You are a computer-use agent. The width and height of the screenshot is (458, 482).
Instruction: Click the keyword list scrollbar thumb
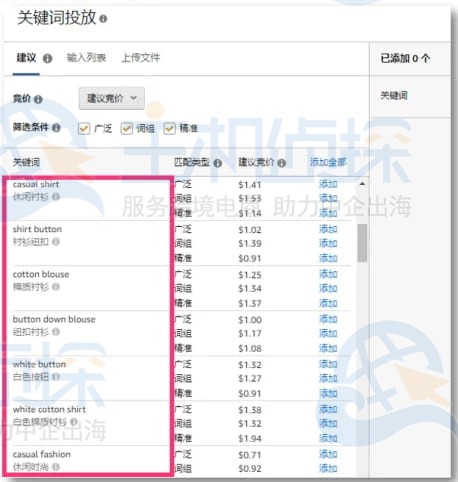point(362,243)
